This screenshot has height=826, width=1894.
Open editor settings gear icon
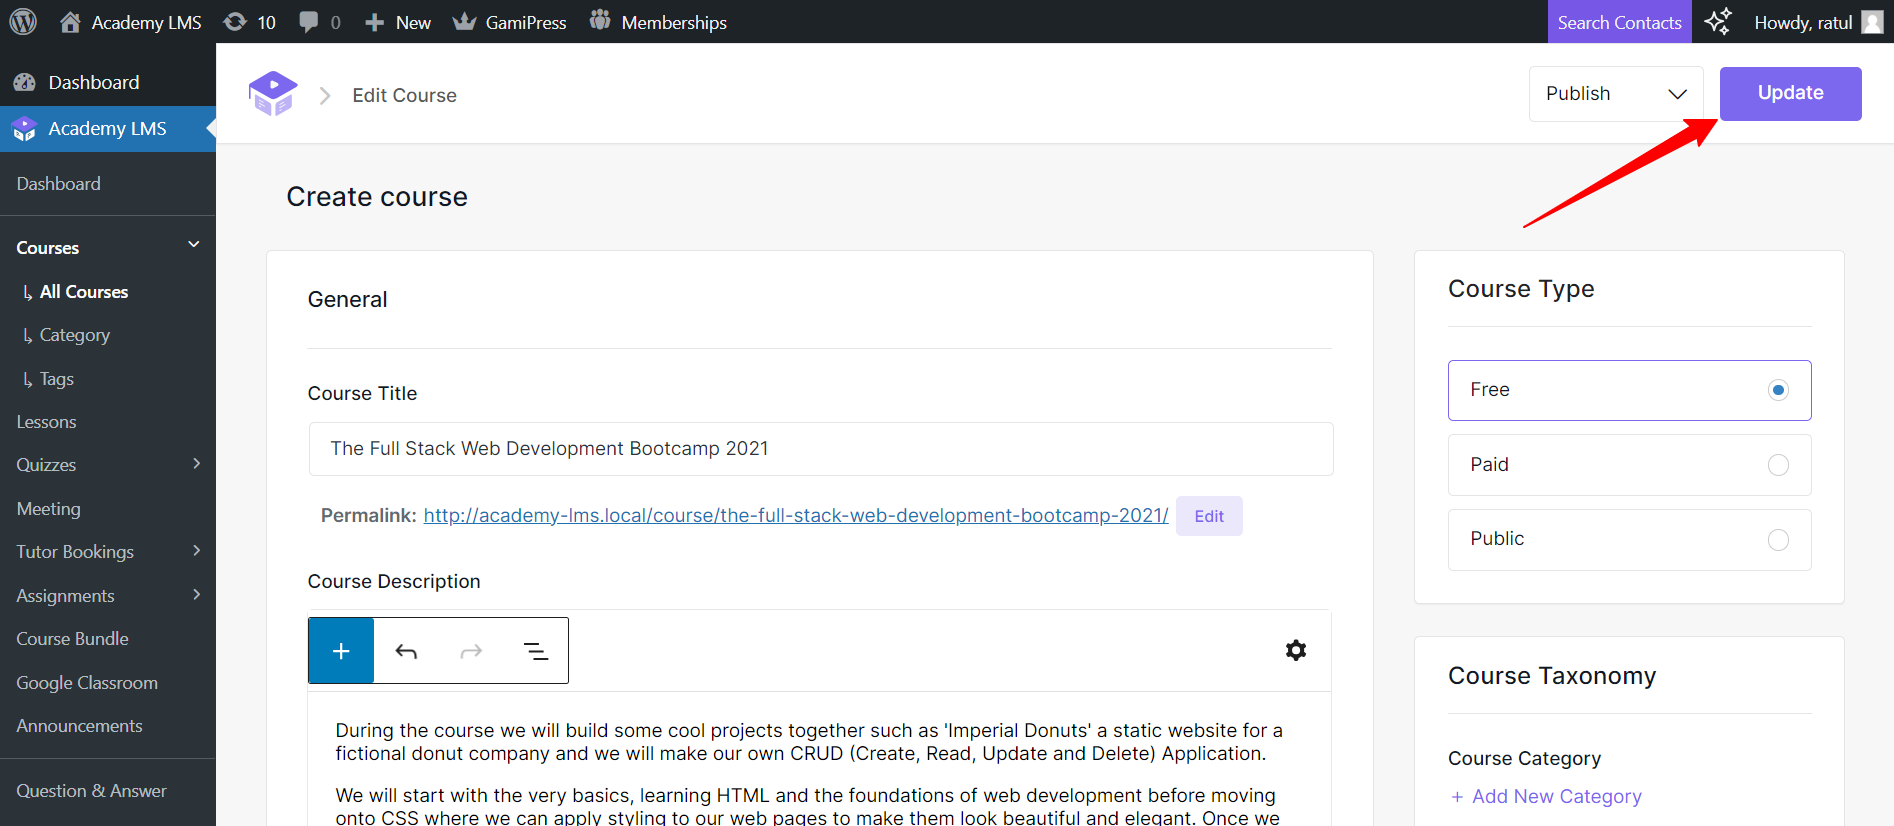[x=1296, y=650]
